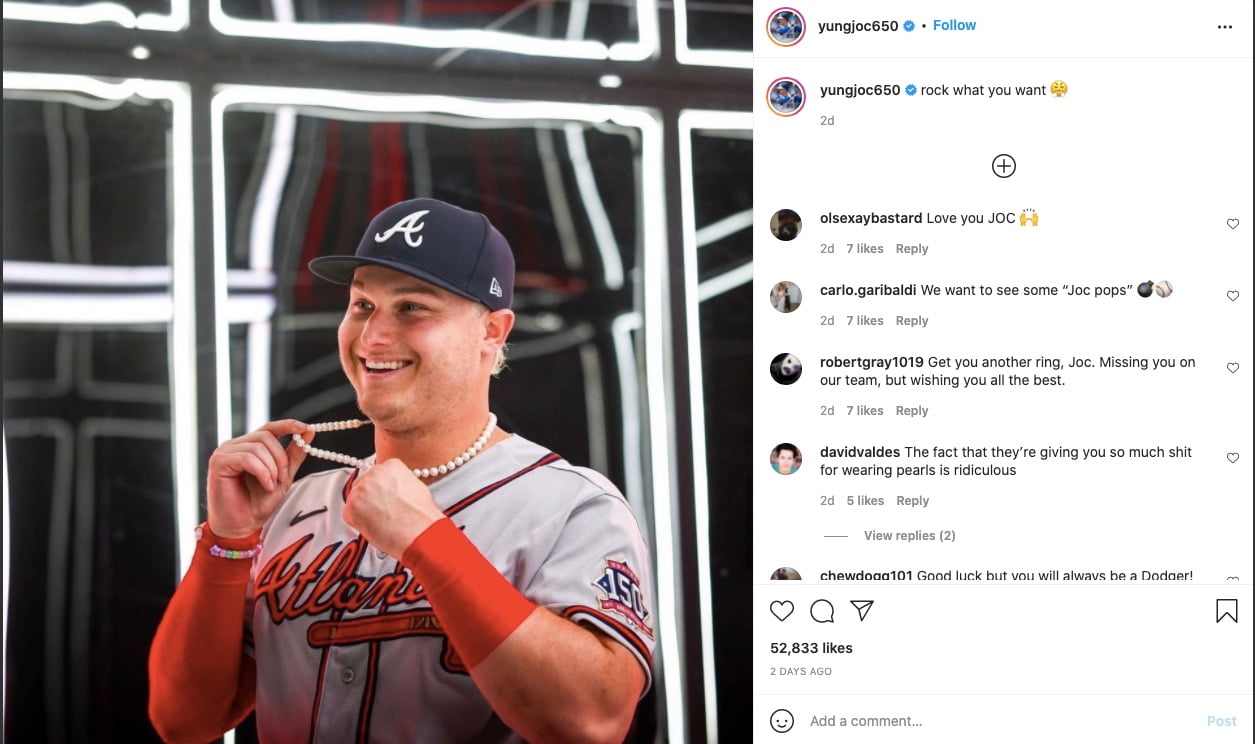Viewport: 1255px width, 744px height.
Task: Save the post with the bookmark icon
Action: pos(1227,611)
